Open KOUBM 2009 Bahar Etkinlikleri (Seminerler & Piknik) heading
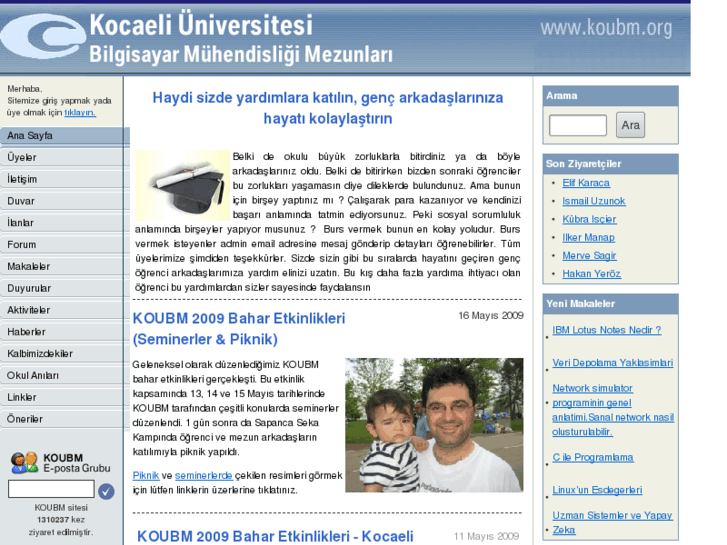This screenshot has height=545, width=727. coord(239,329)
